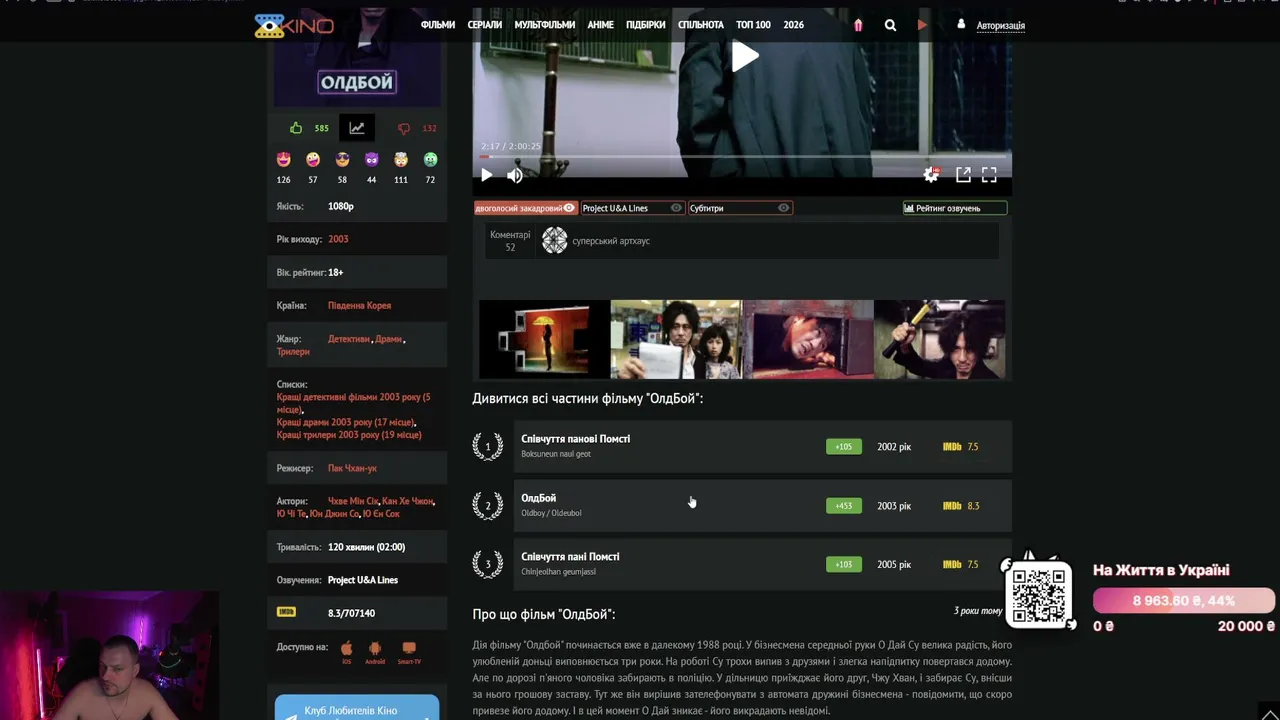Open the 'Драми' genre link

coord(388,339)
